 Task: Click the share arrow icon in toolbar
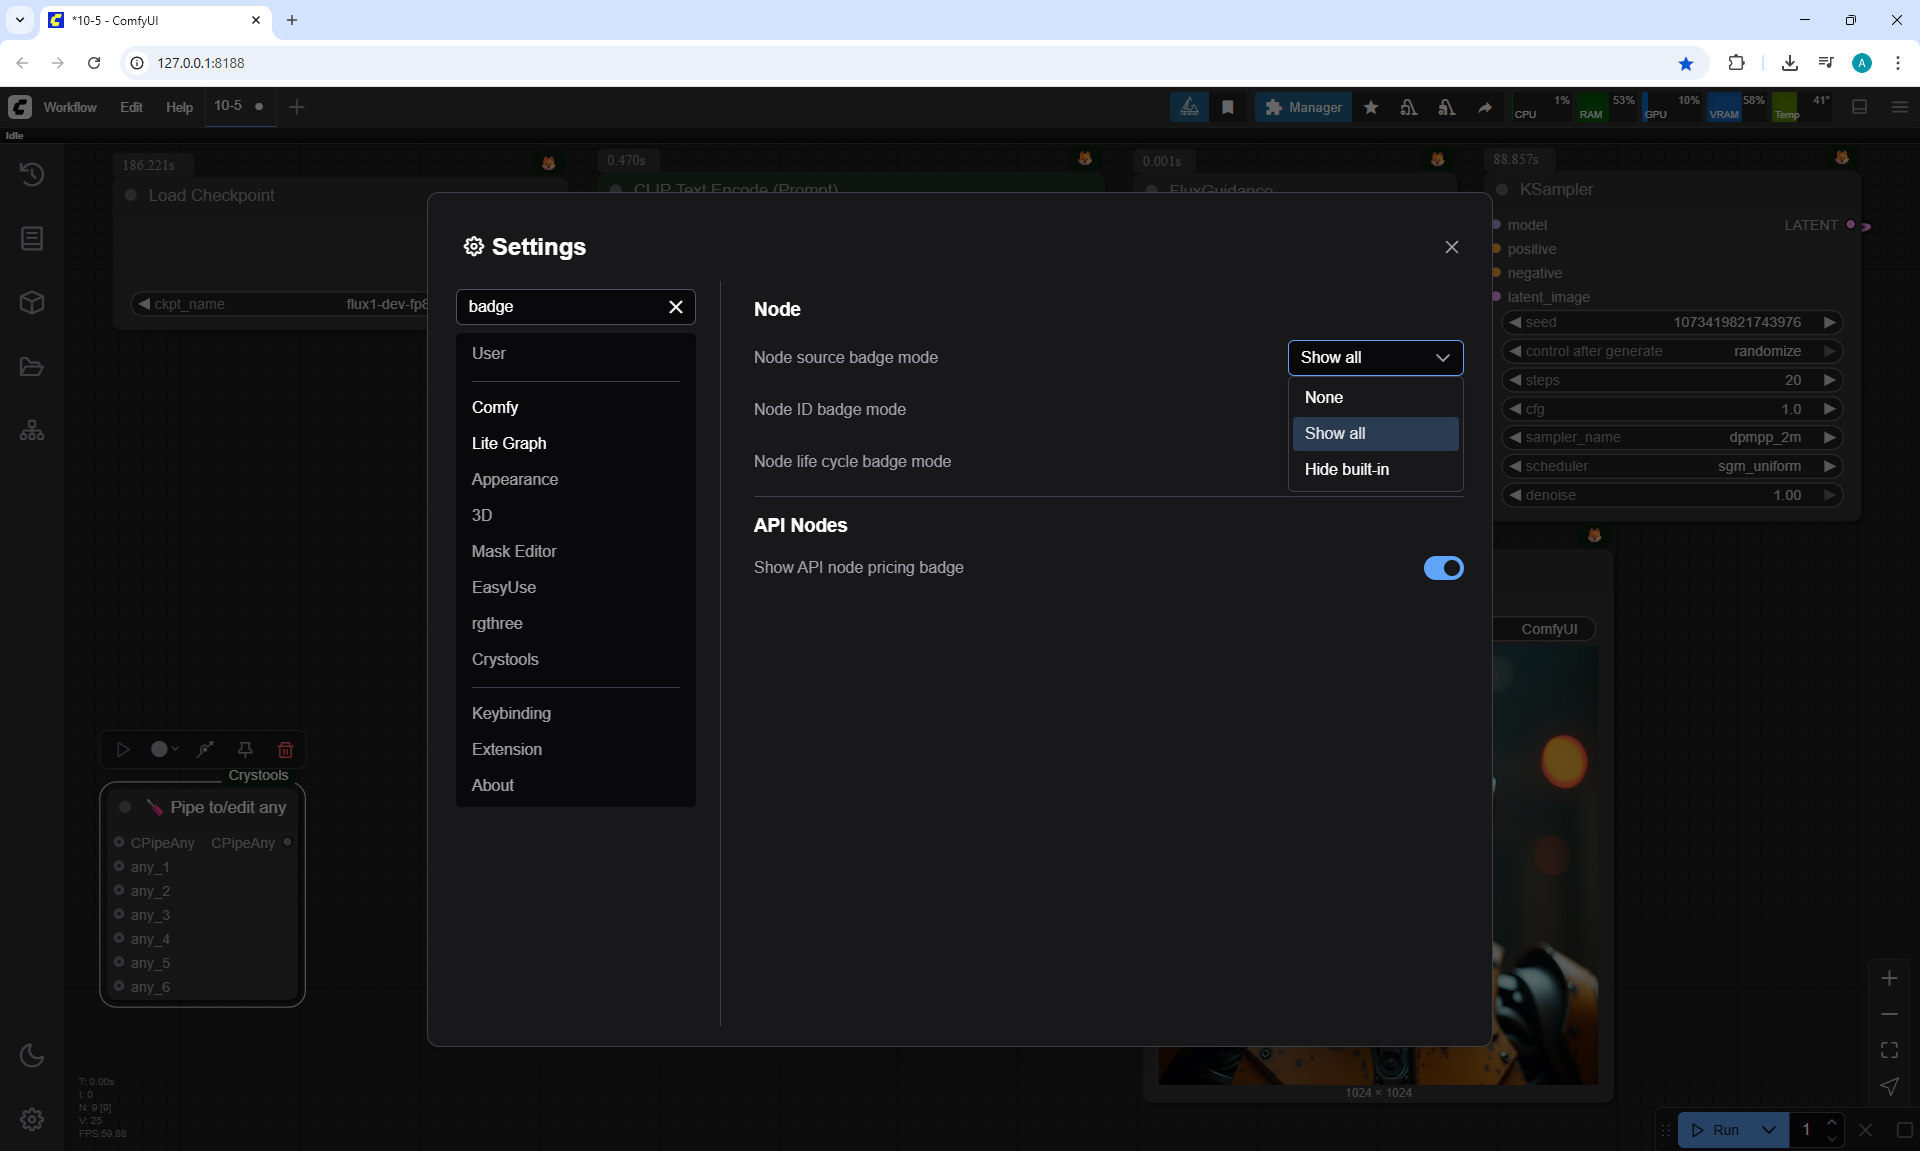1485,107
